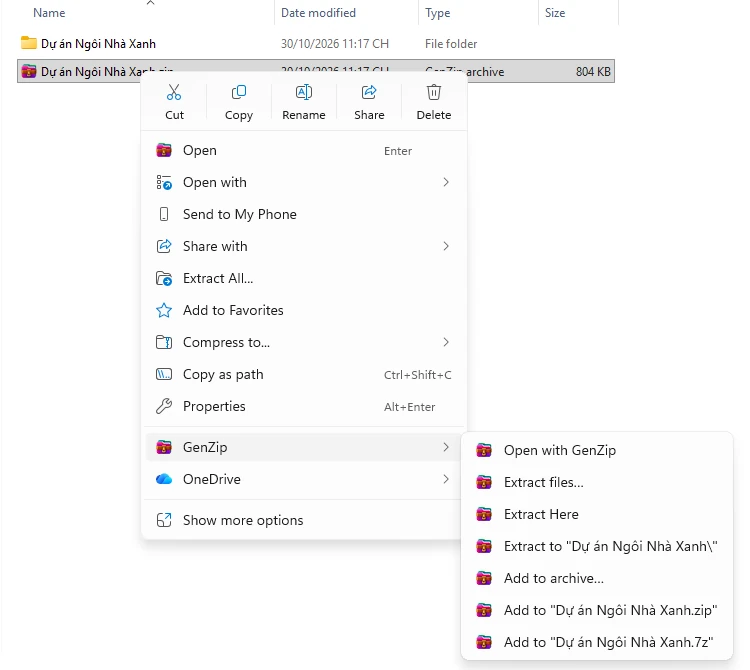
Task: Choose Open with GenZip in submenu
Action: pos(596,450)
